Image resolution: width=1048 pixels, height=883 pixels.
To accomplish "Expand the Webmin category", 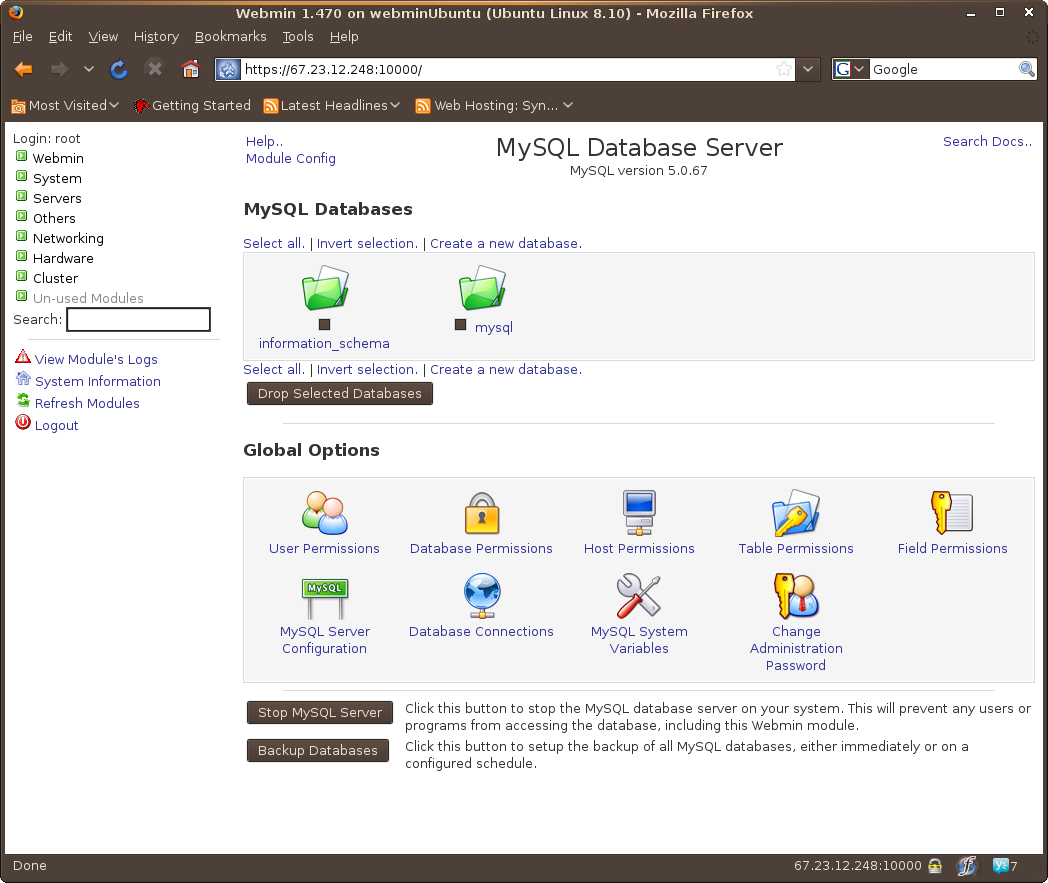I will (21, 156).
